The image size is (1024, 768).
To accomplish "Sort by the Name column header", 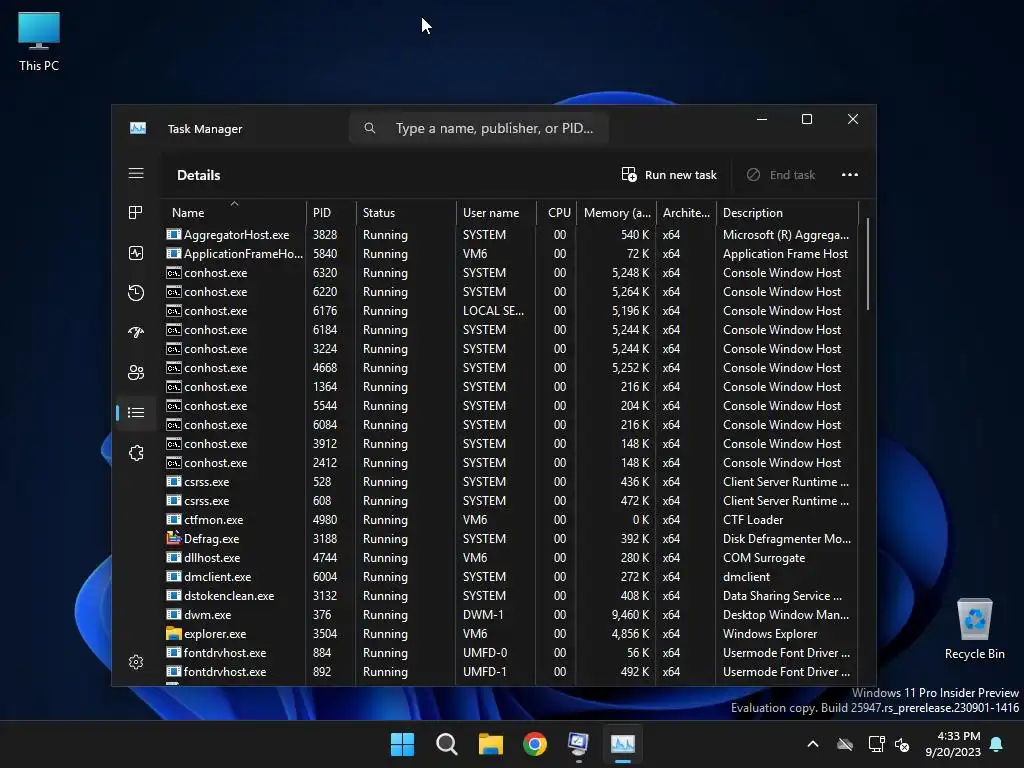I will pos(234,212).
